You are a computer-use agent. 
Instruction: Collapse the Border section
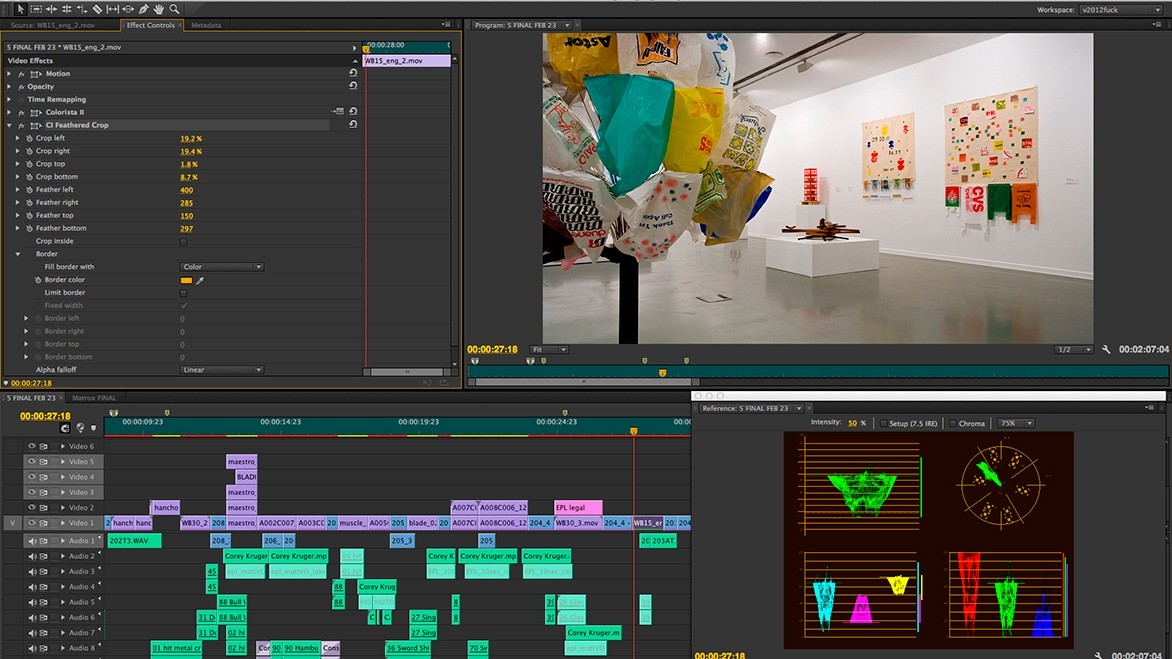(18, 254)
